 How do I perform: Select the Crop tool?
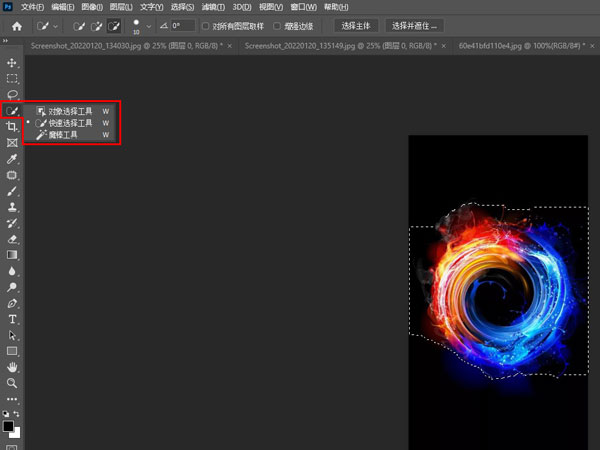click(x=12, y=127)
